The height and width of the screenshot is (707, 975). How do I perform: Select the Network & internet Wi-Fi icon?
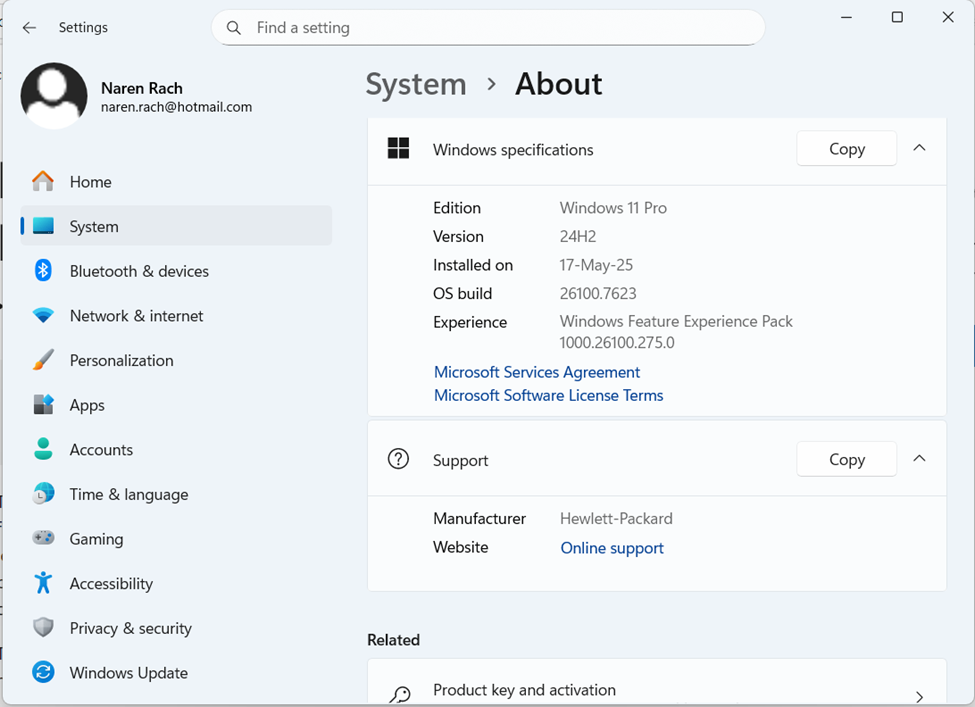point(43,316)
